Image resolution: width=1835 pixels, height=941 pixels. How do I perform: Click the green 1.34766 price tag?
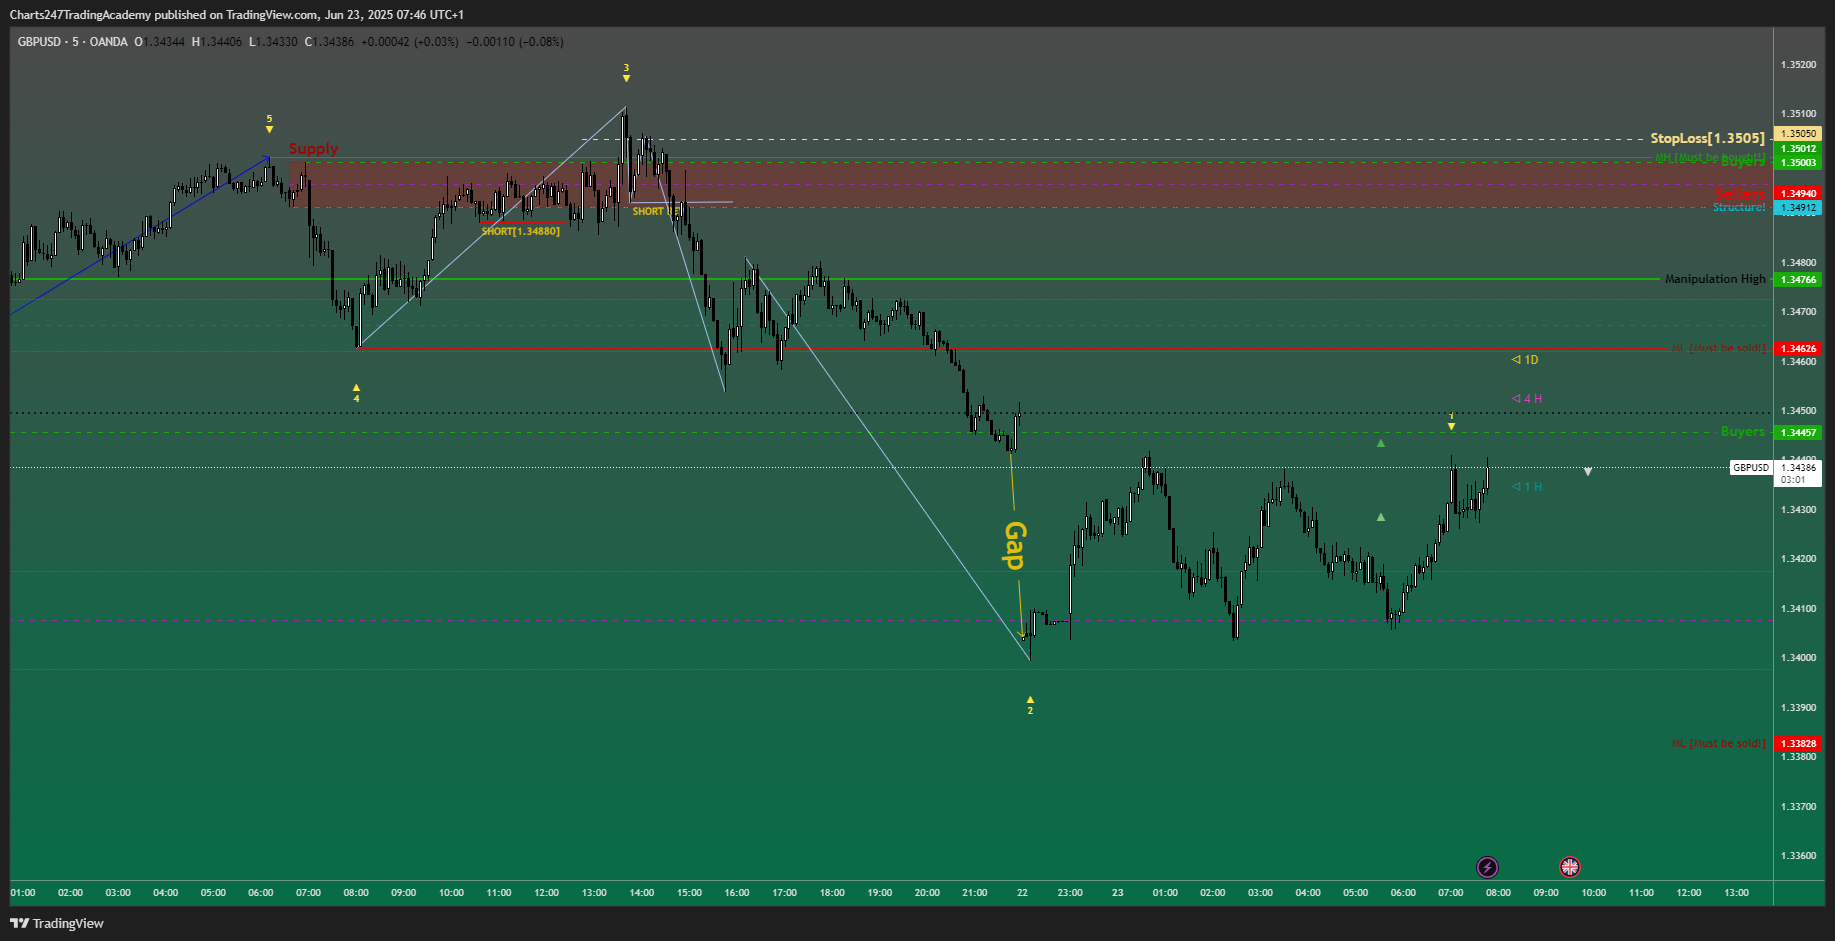[x=1797, y=279]
